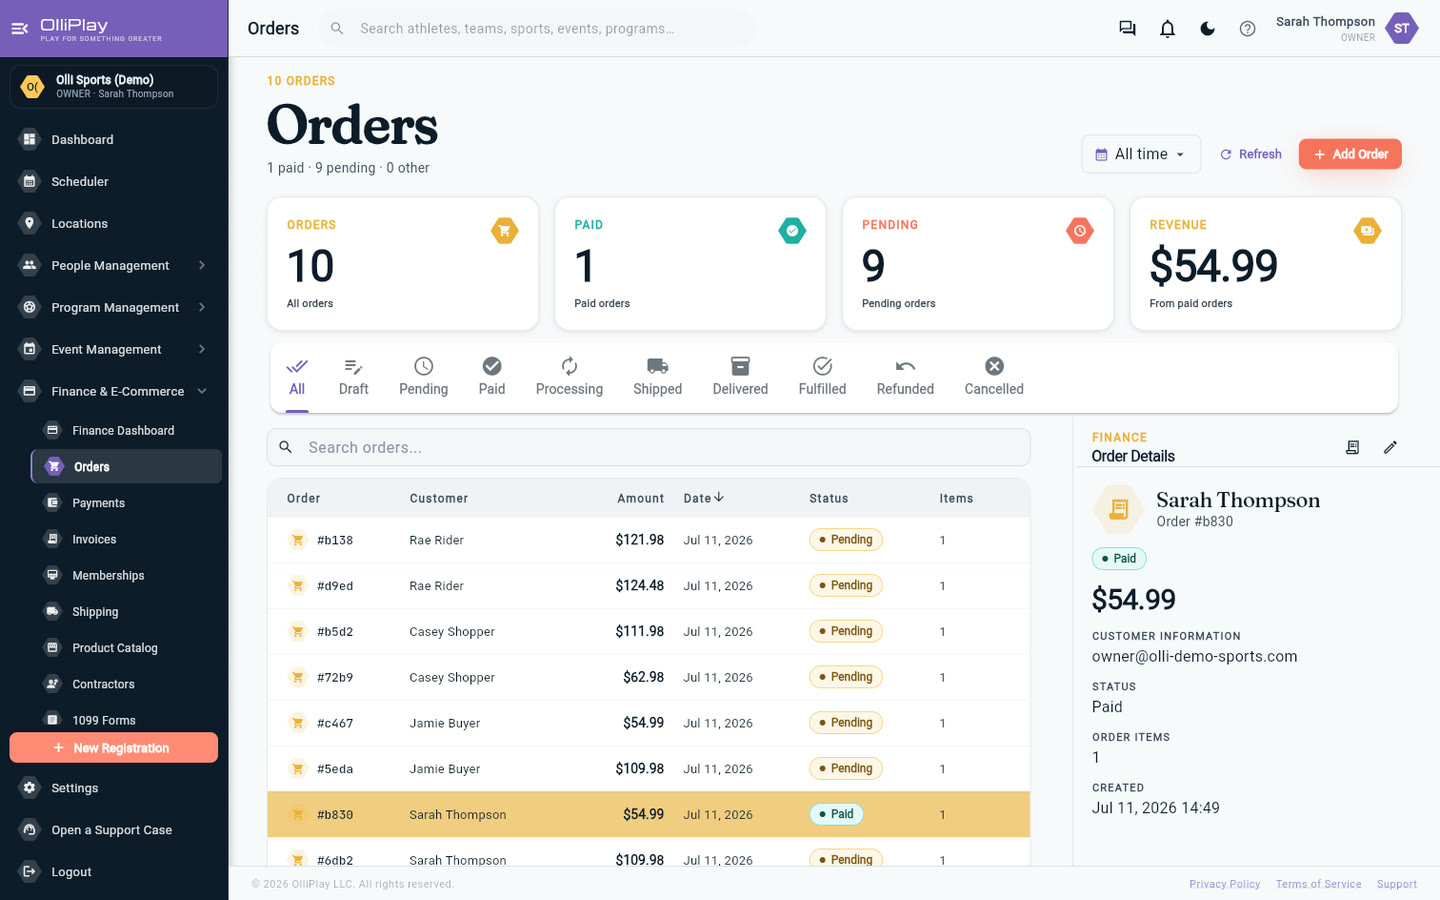
Task: Sort orders by the Date column
Action: tap(704, 498)
